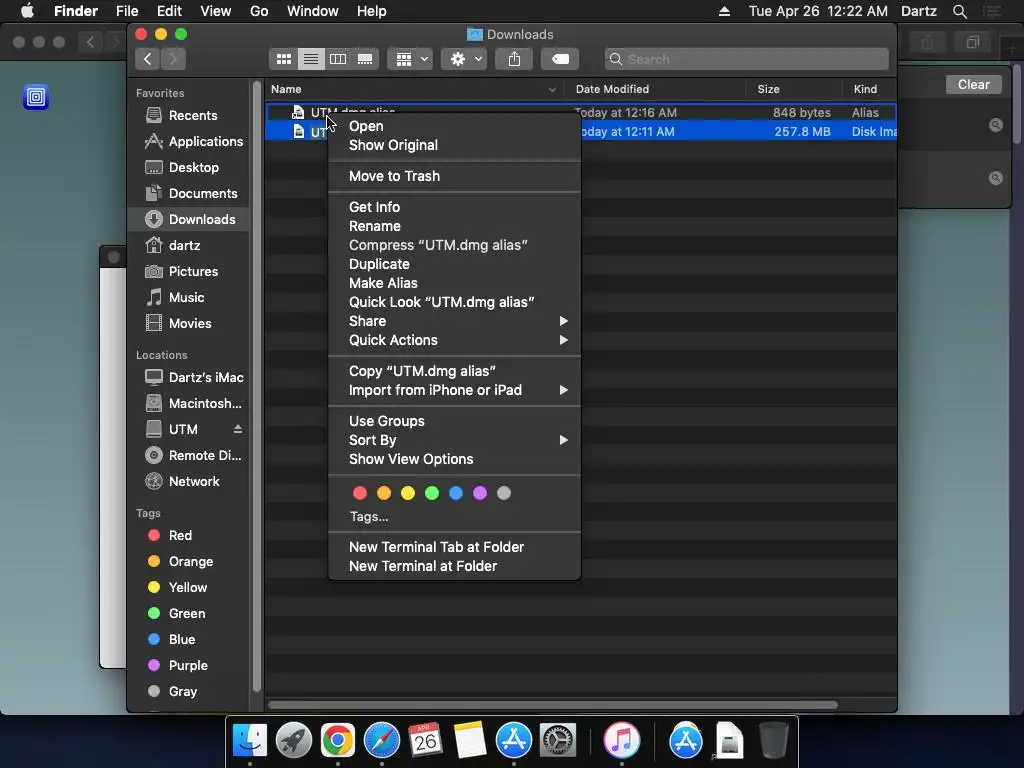The width and height of the screenshot is (1024, 768).
Task: Open Music in the sidebar
Action: point(186,298)
